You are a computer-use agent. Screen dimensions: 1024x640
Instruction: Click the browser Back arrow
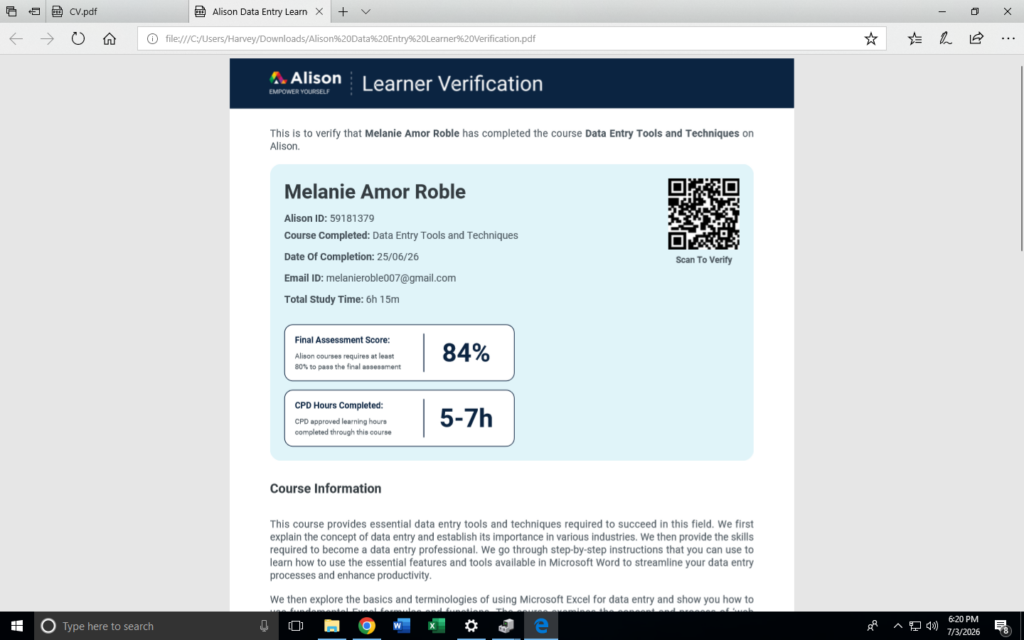[16, 39]
